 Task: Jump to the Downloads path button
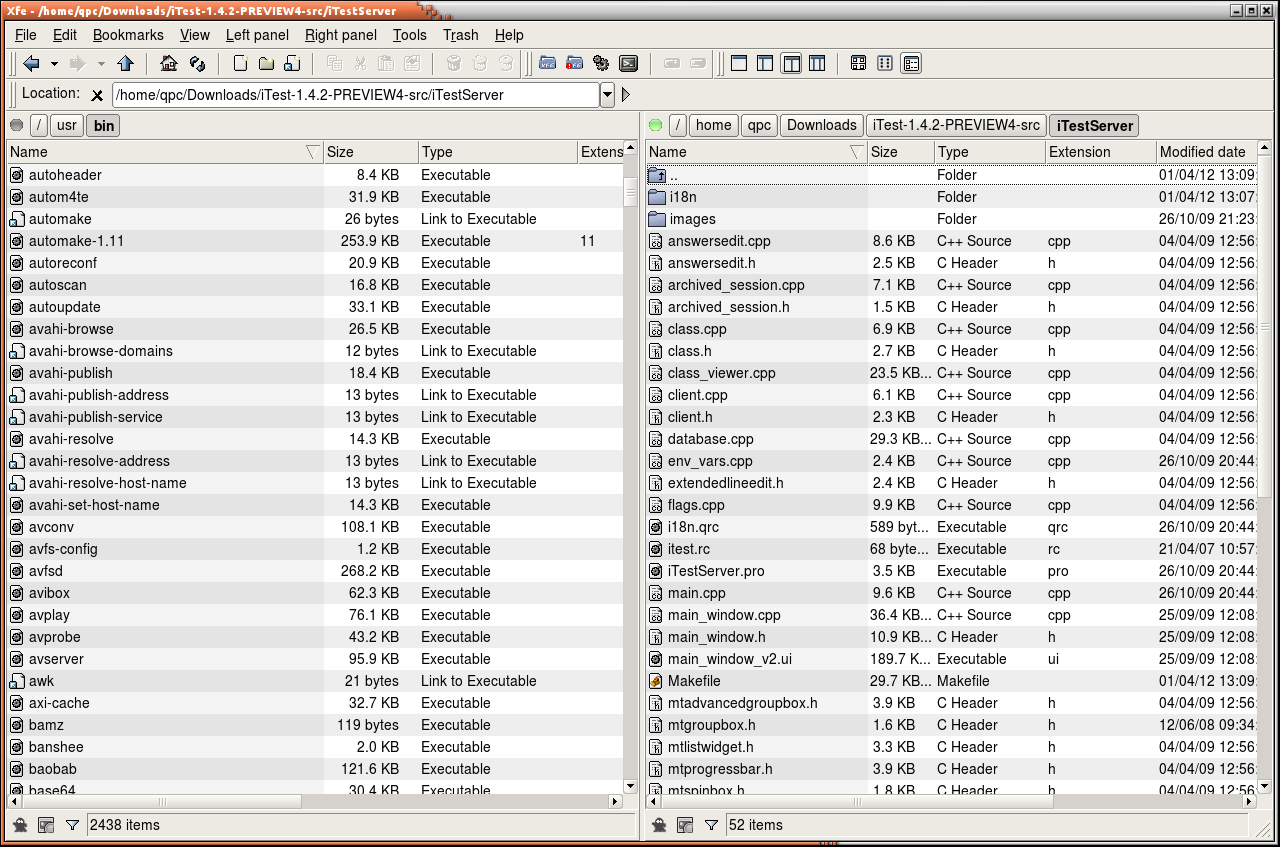[820, 125]
